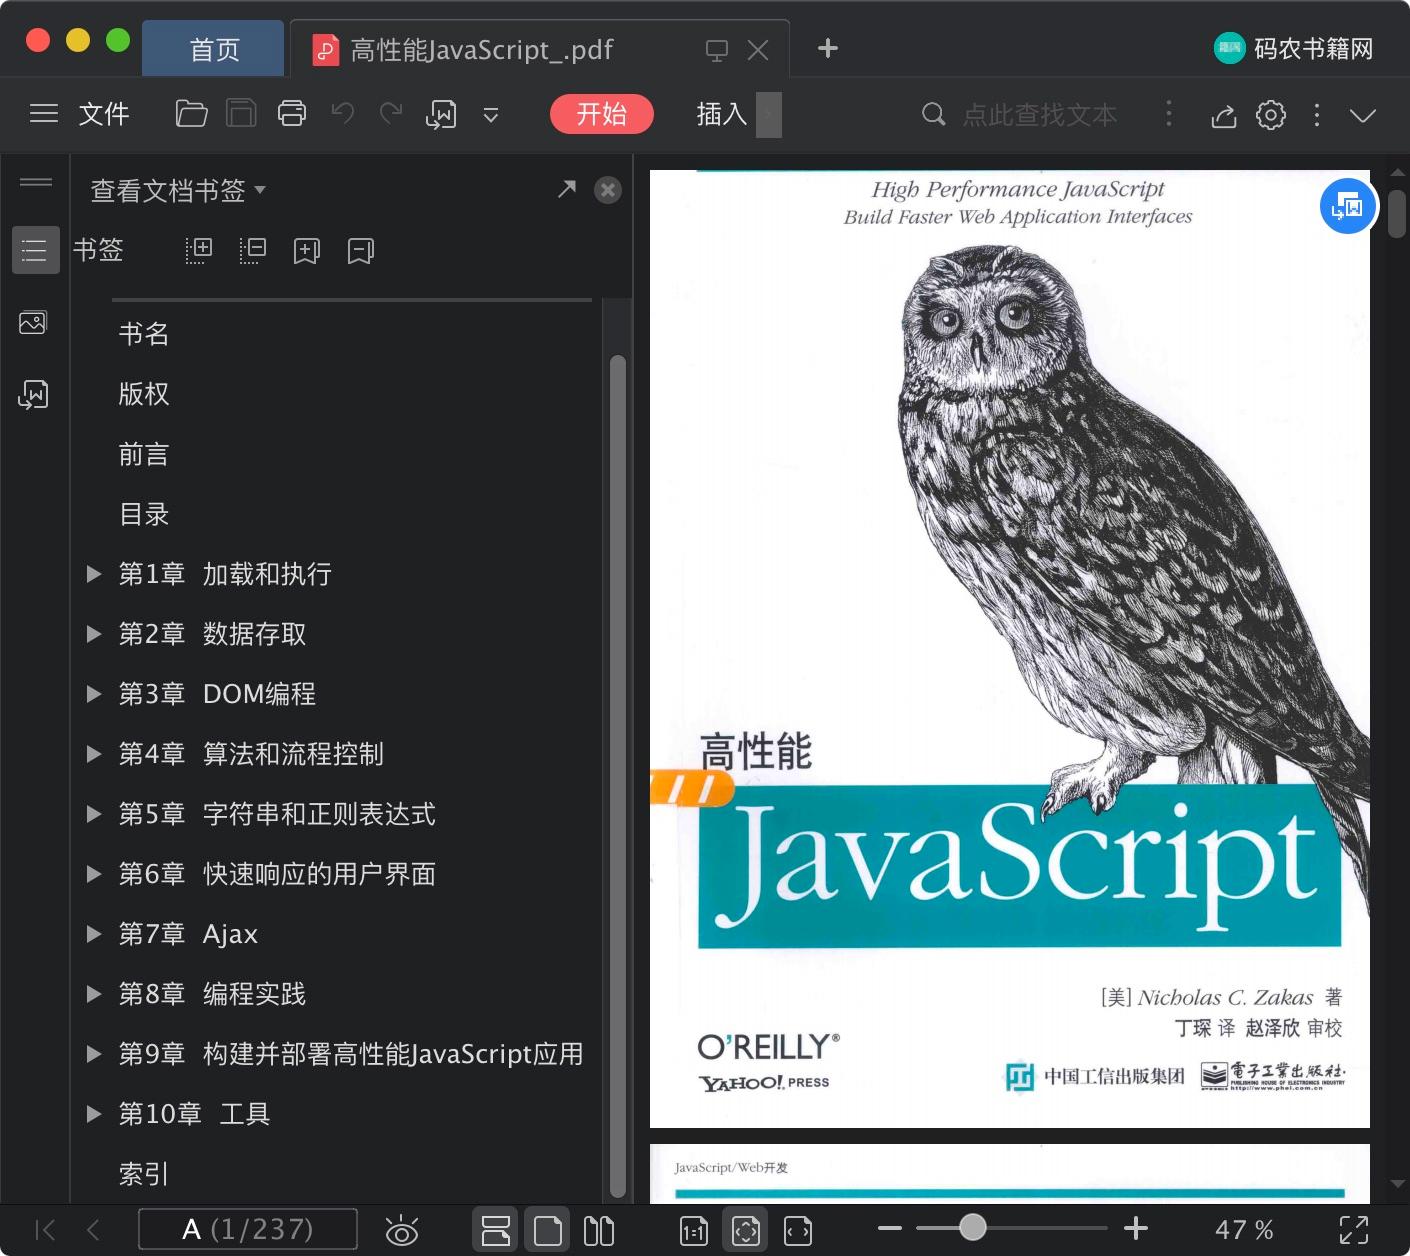Click the delete bookmark icon
The image size is (1410, 1256).
361,251
